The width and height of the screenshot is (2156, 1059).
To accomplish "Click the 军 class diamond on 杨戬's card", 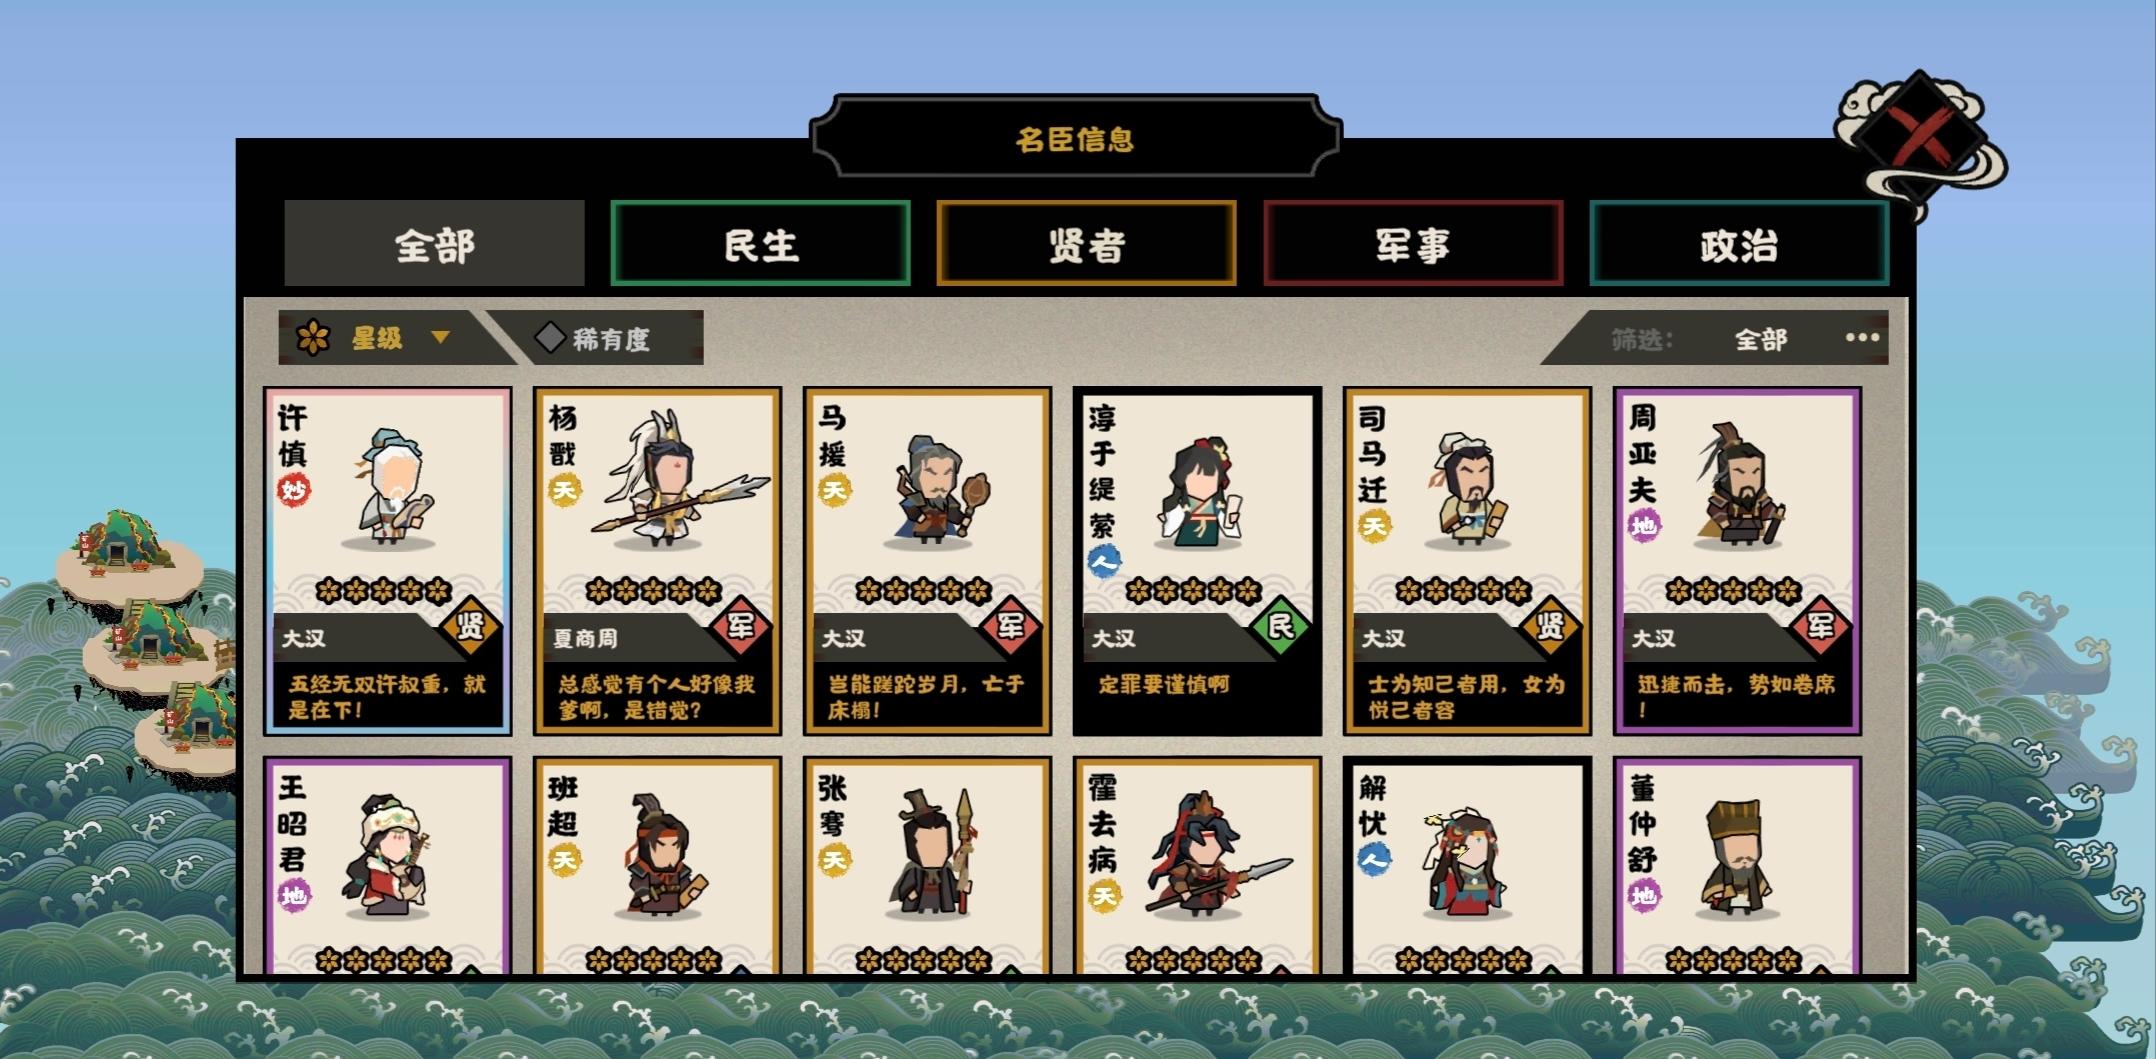I will pyautogui.click(x=740, y=627).
